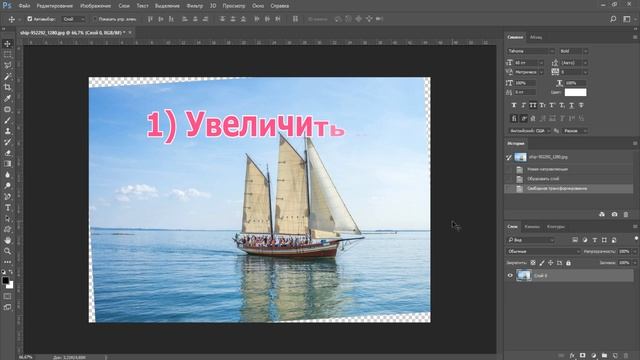Screen dimensions: 640x360
Task: Open the Tahoma font family dropdown
Action: [x=531, y=51]
